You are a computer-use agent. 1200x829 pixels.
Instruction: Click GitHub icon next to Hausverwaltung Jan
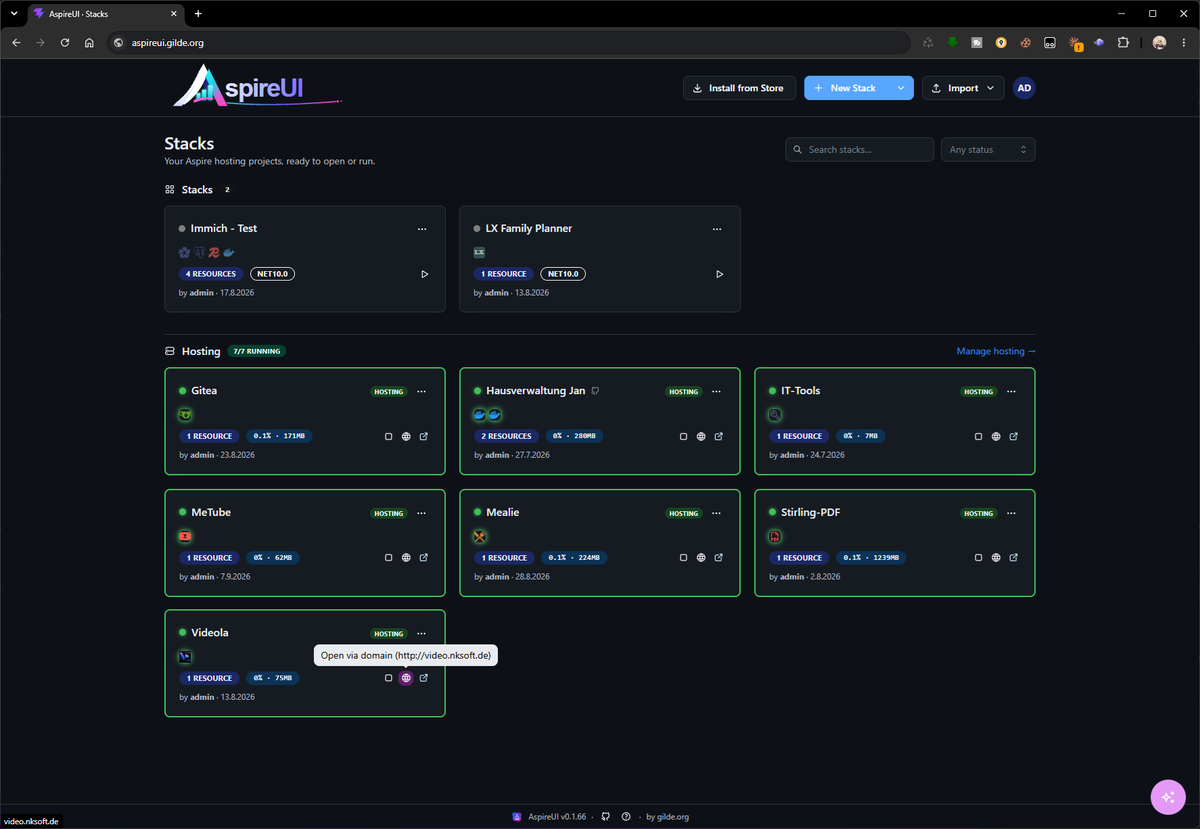tap(595, 391)
